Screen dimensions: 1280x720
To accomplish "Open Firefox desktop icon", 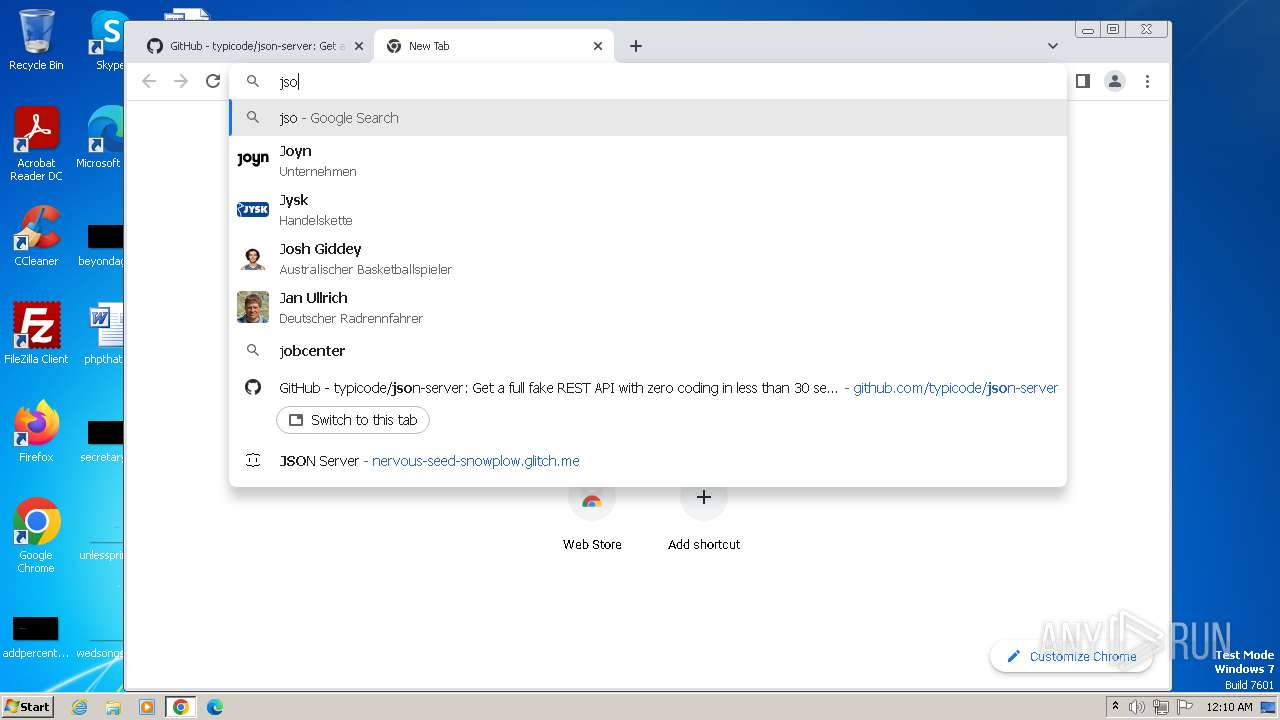I will click(x=36, y=432).
